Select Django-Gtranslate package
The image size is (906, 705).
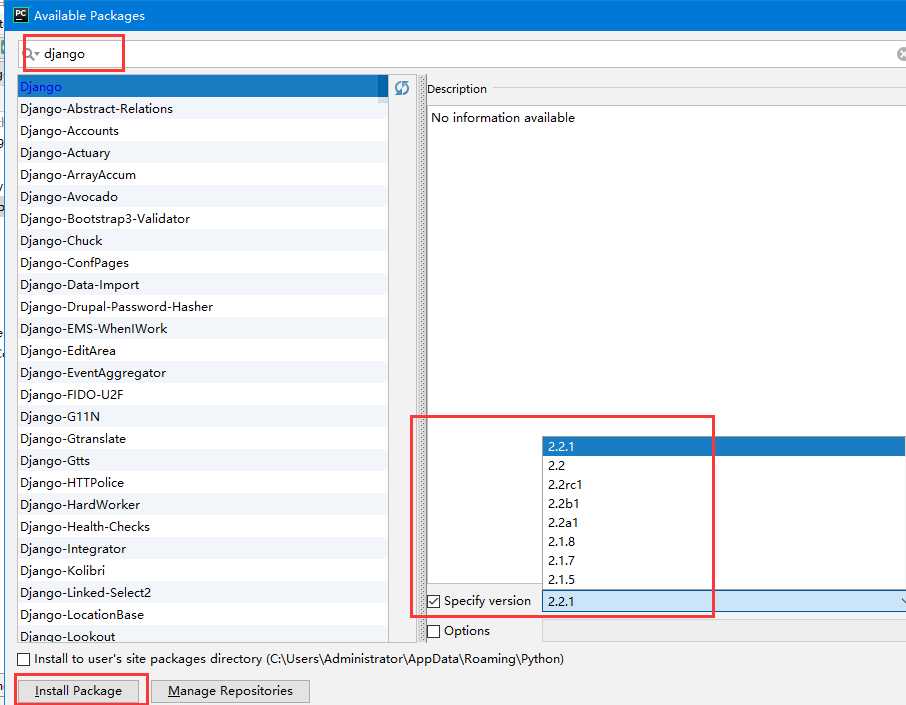pyautogui.click(x=202, y=438)
